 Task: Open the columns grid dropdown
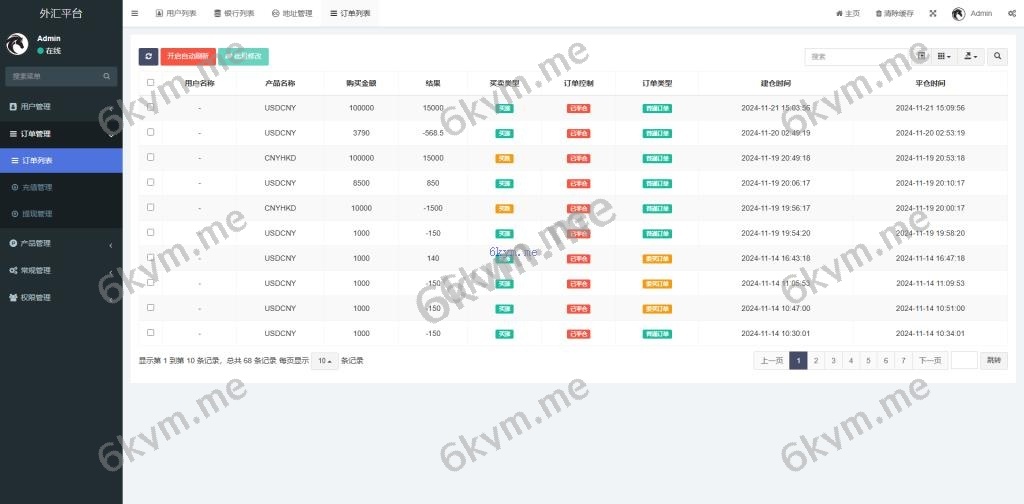[944, 57]
